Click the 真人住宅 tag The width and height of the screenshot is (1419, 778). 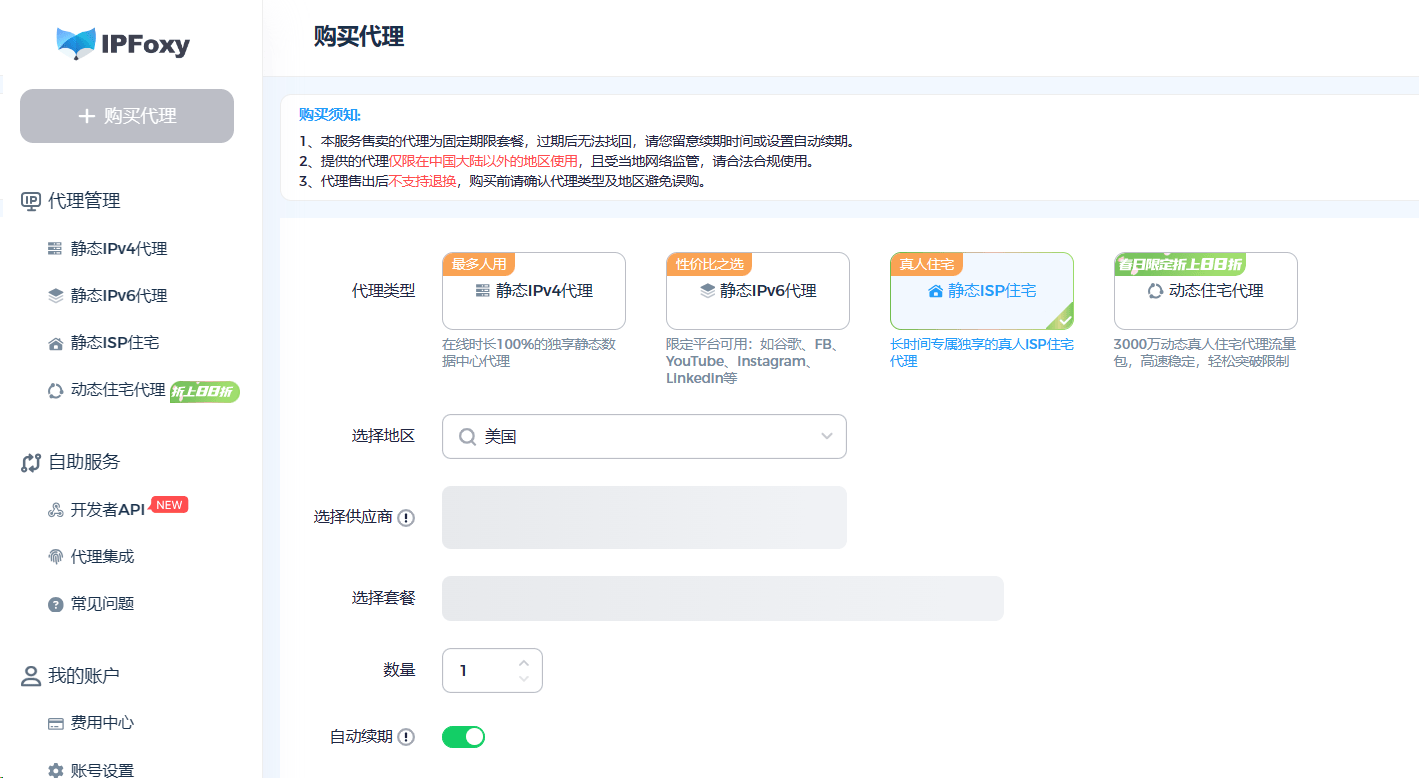(x=927, y=264)
